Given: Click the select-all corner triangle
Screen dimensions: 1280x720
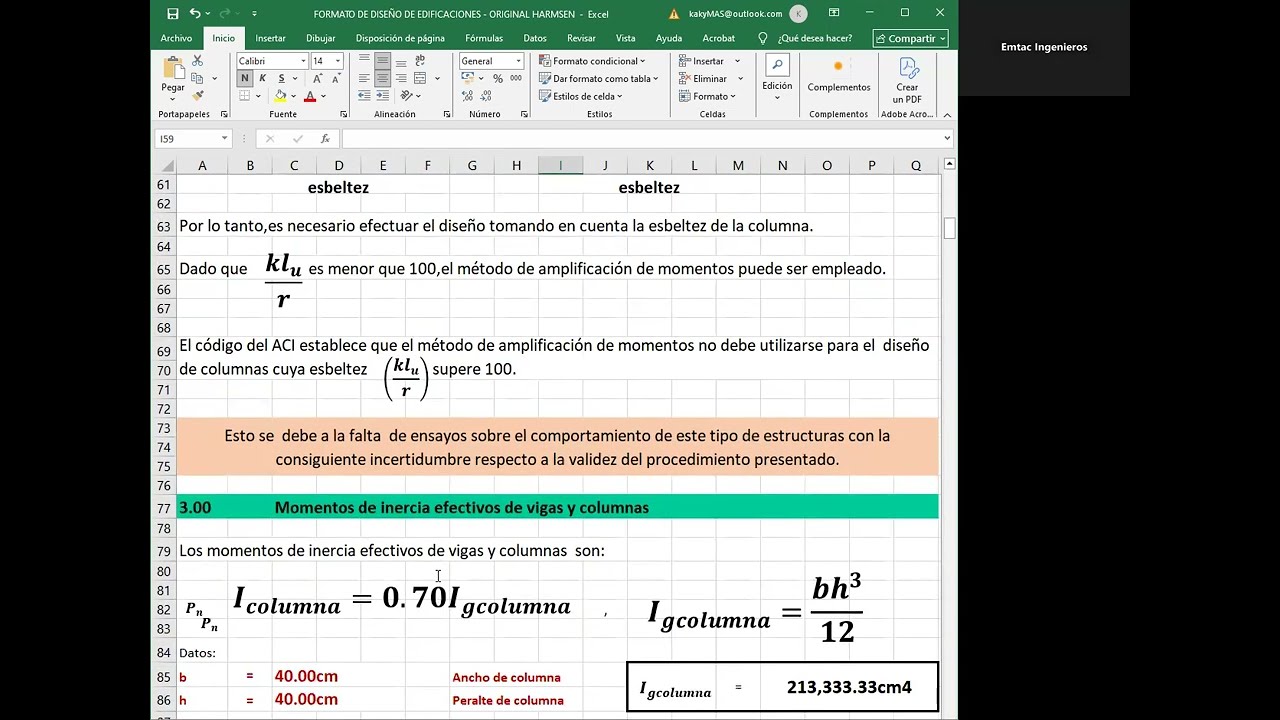Looking at the screenshot, I should (166, 165).
